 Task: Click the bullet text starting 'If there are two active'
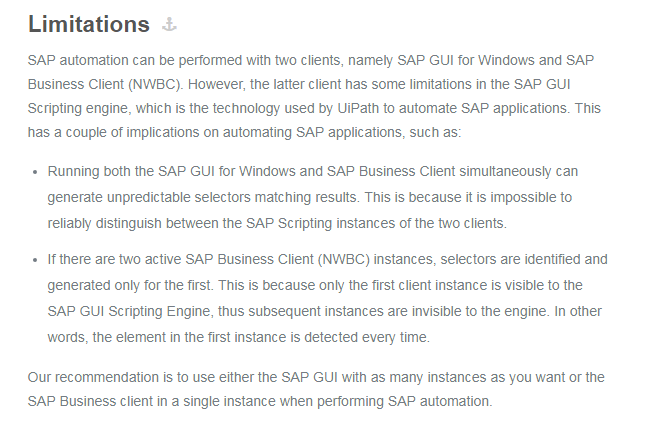pos(328,298)
